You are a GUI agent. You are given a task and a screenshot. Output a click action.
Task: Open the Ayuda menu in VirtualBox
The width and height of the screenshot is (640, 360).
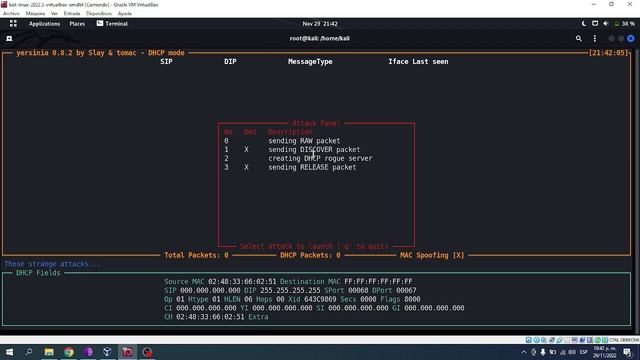[x=124, y=13]
